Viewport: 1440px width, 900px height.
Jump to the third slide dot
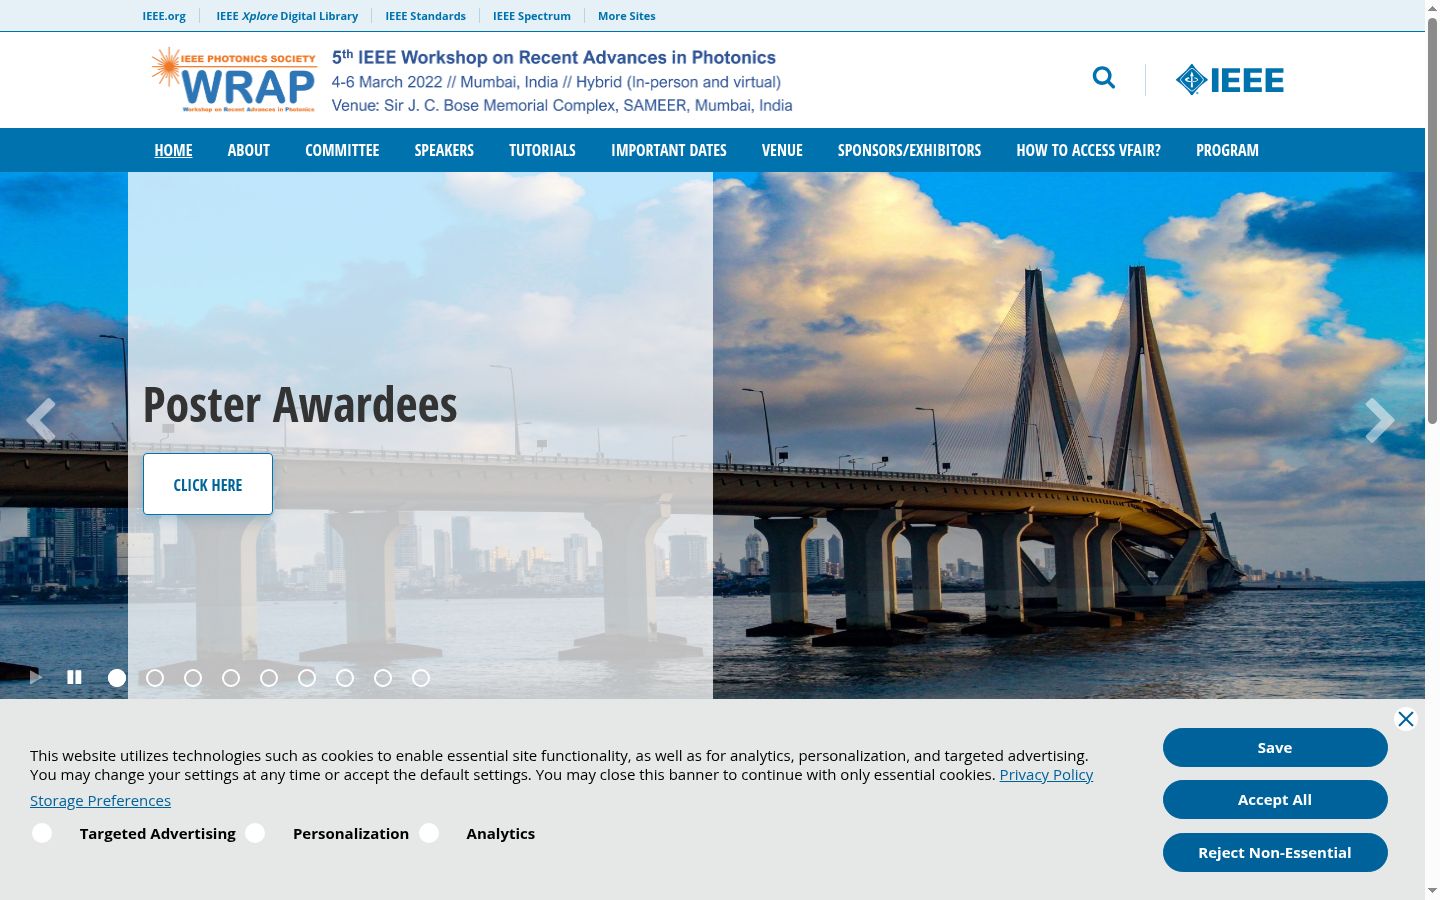click(193, 678)
